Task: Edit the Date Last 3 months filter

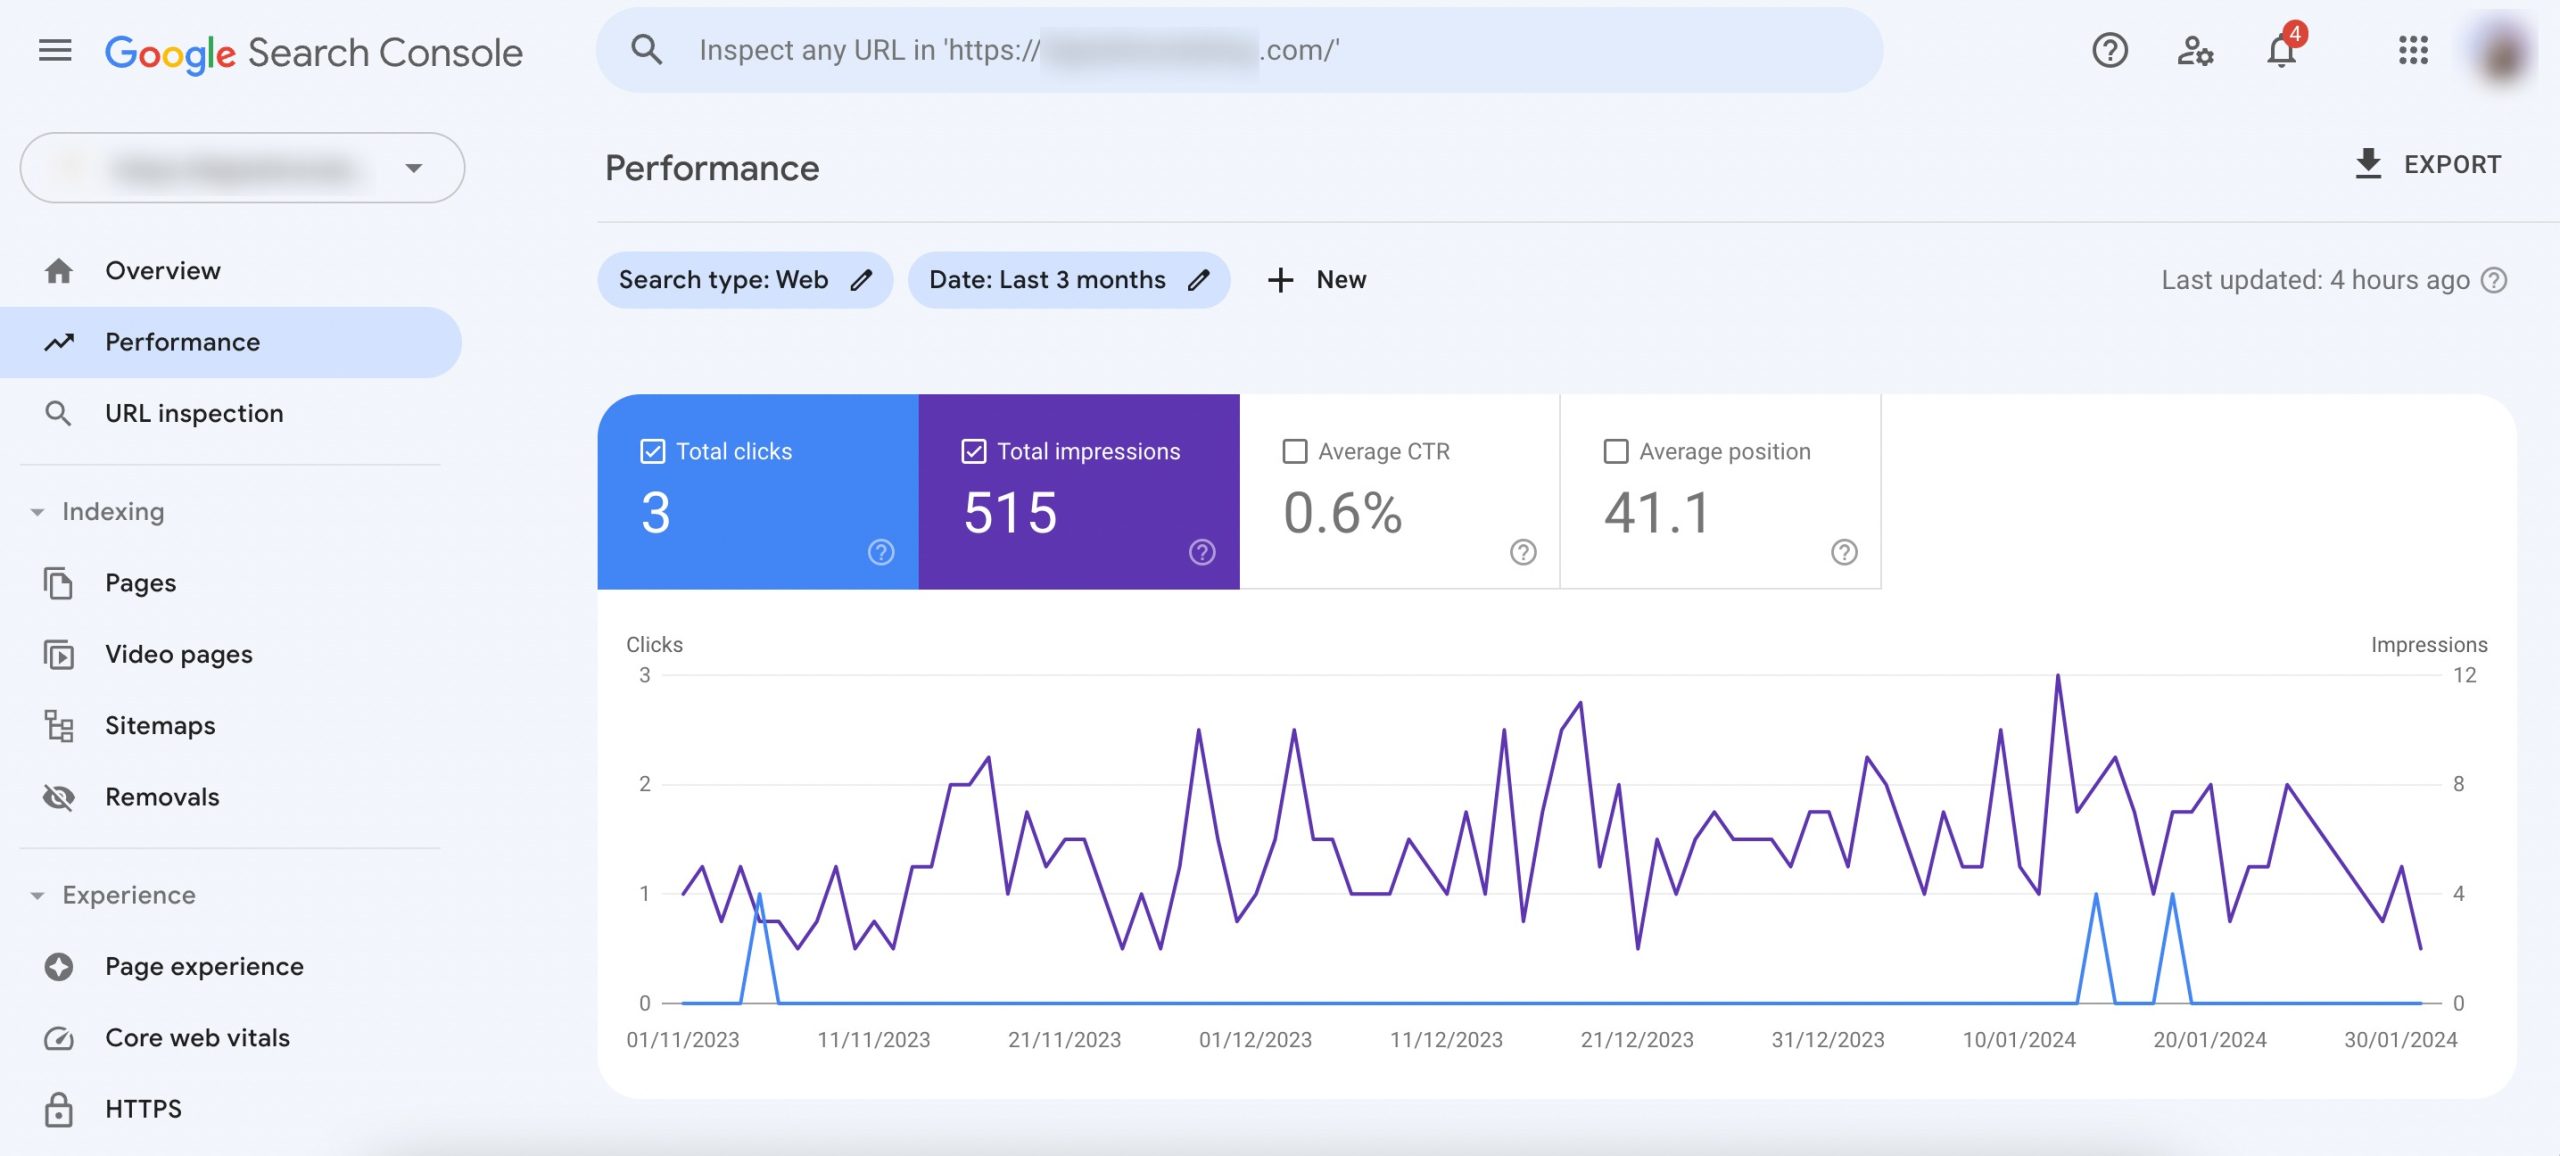Action: (x=1200, y=279)
